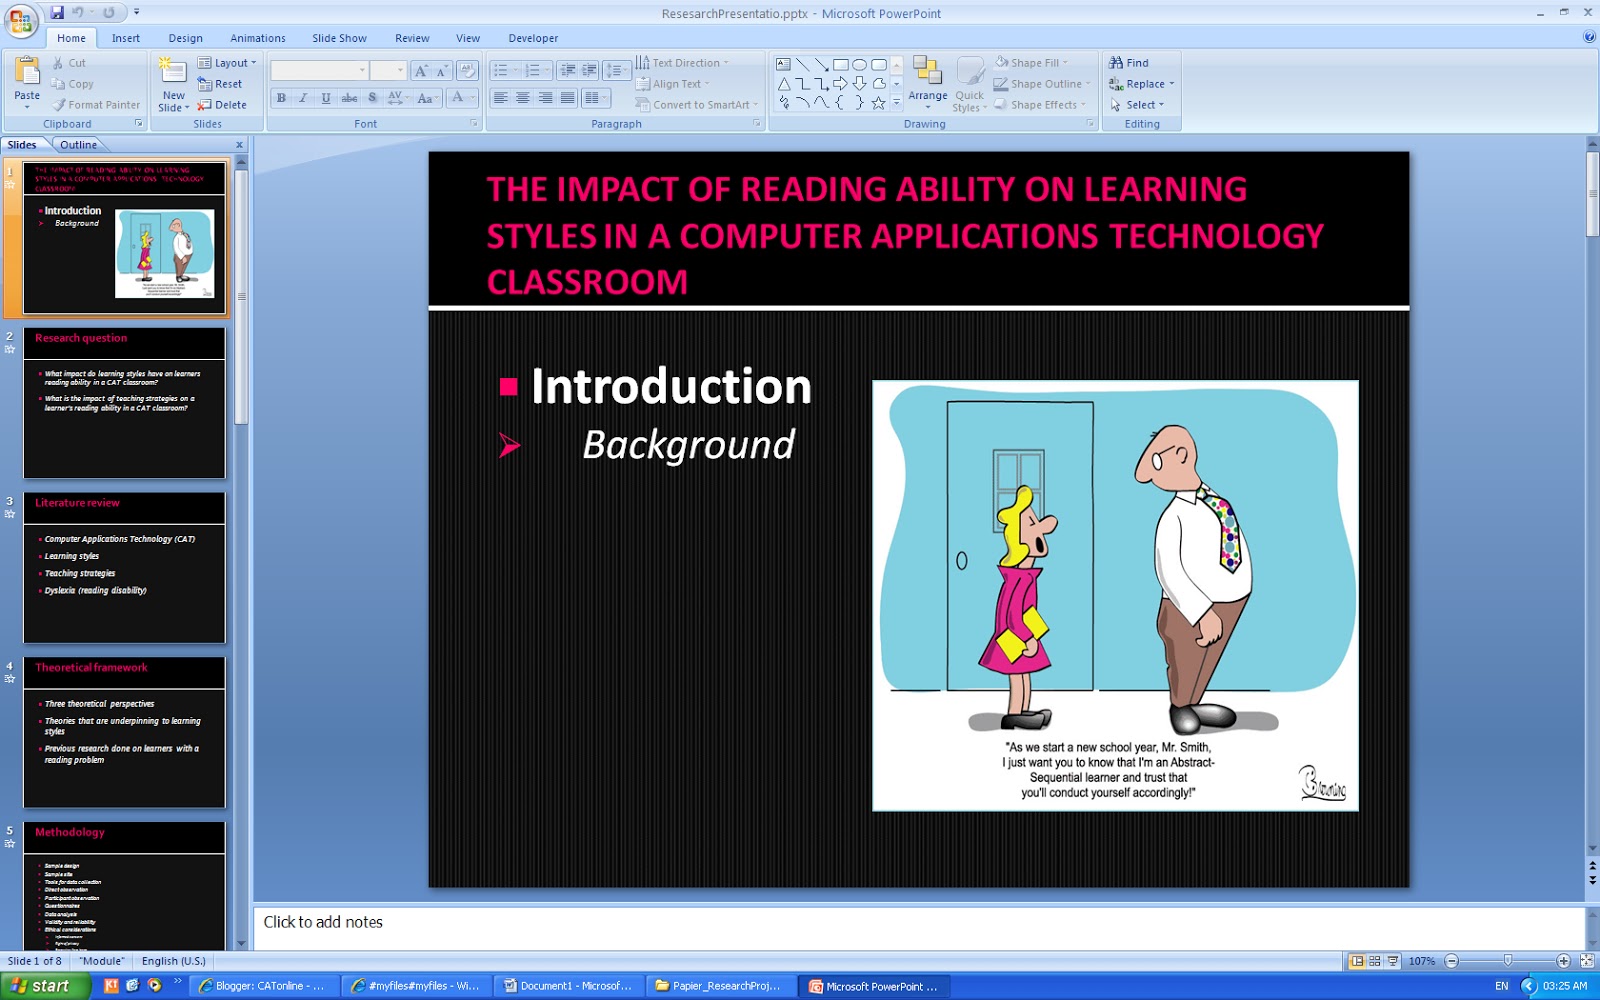The height and width of the screenshot is (1000, 1600).
Task: Click the Reset slide button
Action: coord(220,84)
